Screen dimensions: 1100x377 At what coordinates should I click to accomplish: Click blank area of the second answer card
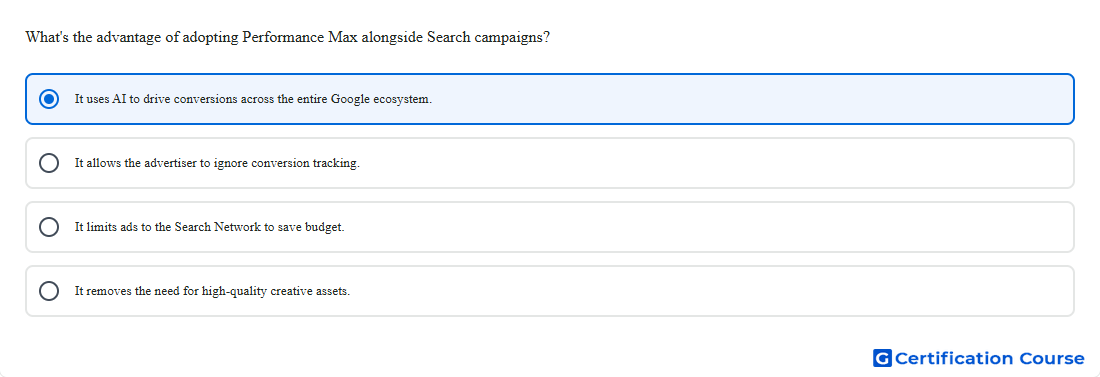[x=716, y=163]
